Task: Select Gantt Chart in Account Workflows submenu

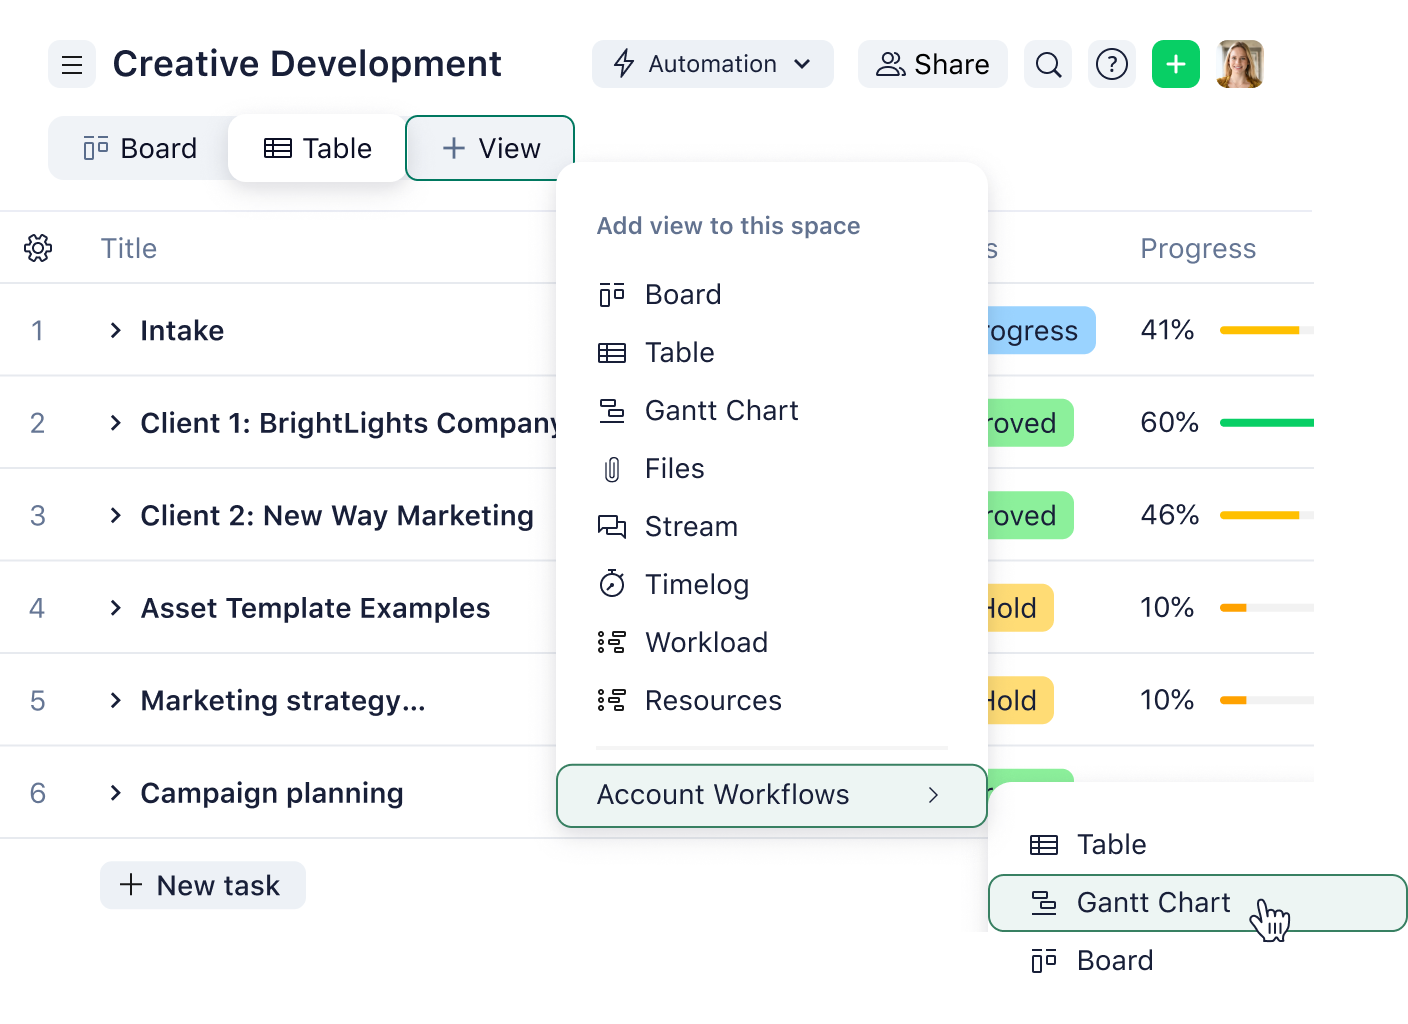Action: [1153, 902]
